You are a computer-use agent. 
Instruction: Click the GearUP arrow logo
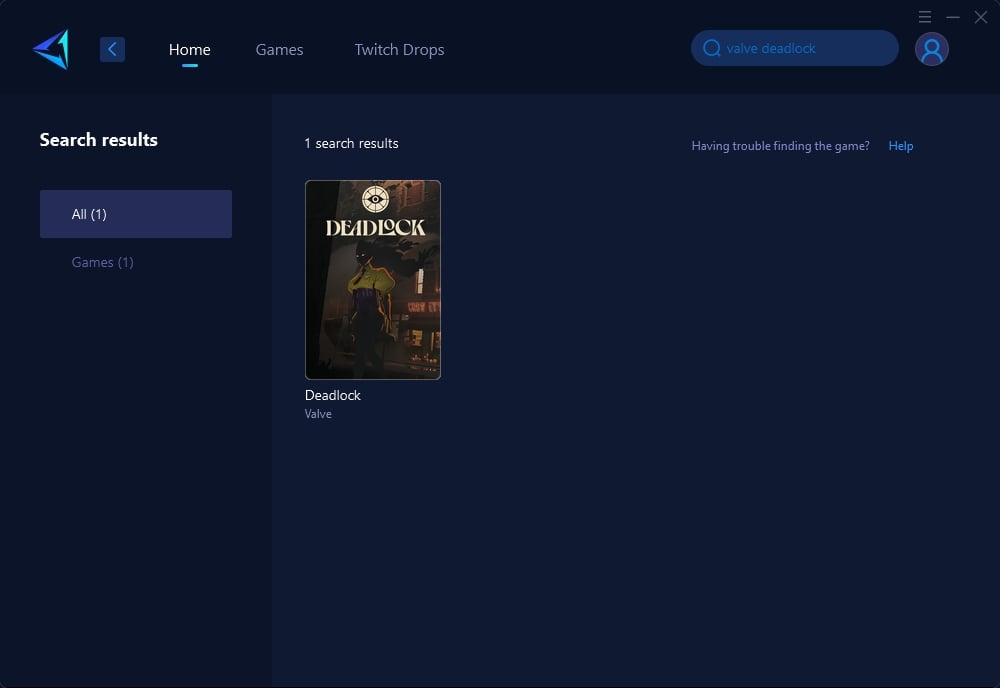tap(51, 49)
